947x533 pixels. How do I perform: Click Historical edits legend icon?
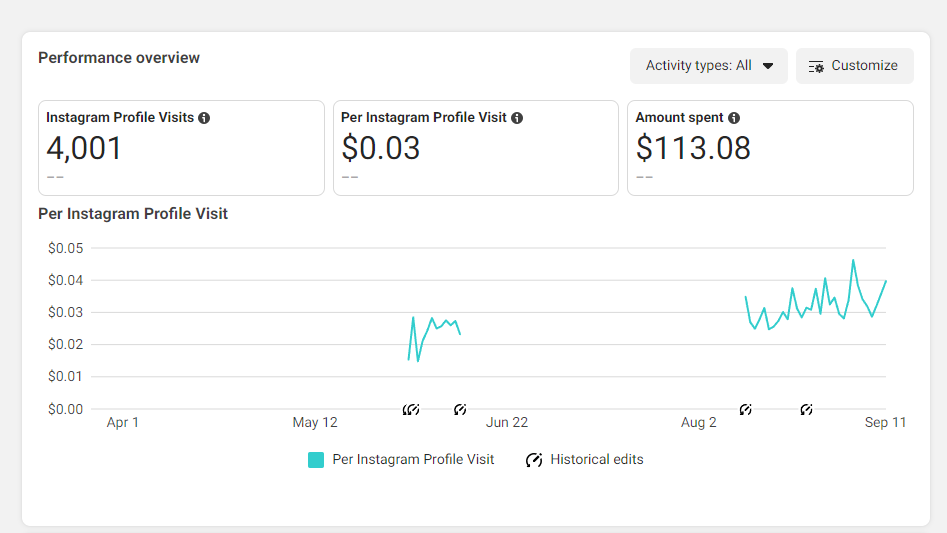(x=534, y=460)
